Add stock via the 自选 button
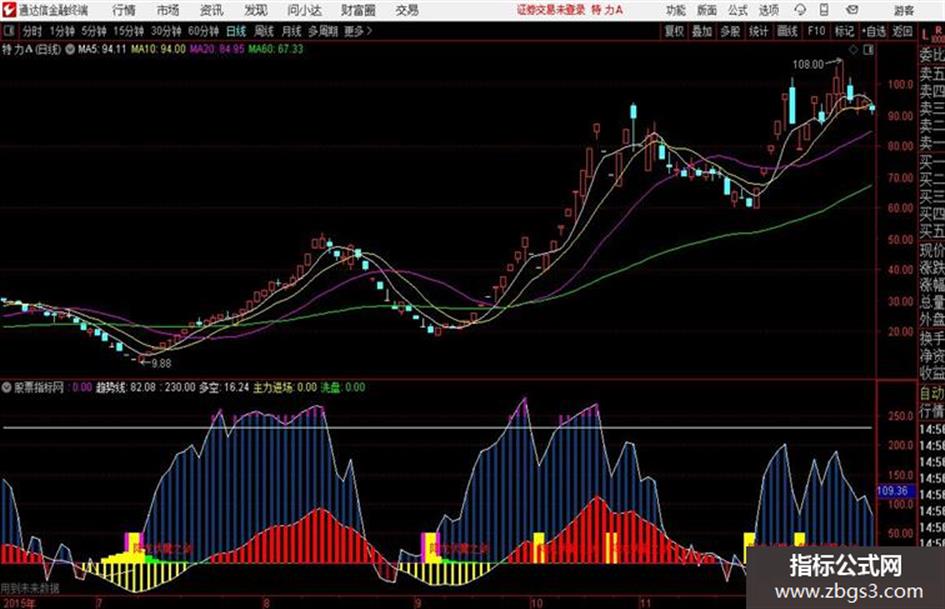Viewport: 945px width, 609px height. pyautogui.click(x=874, y=31)
